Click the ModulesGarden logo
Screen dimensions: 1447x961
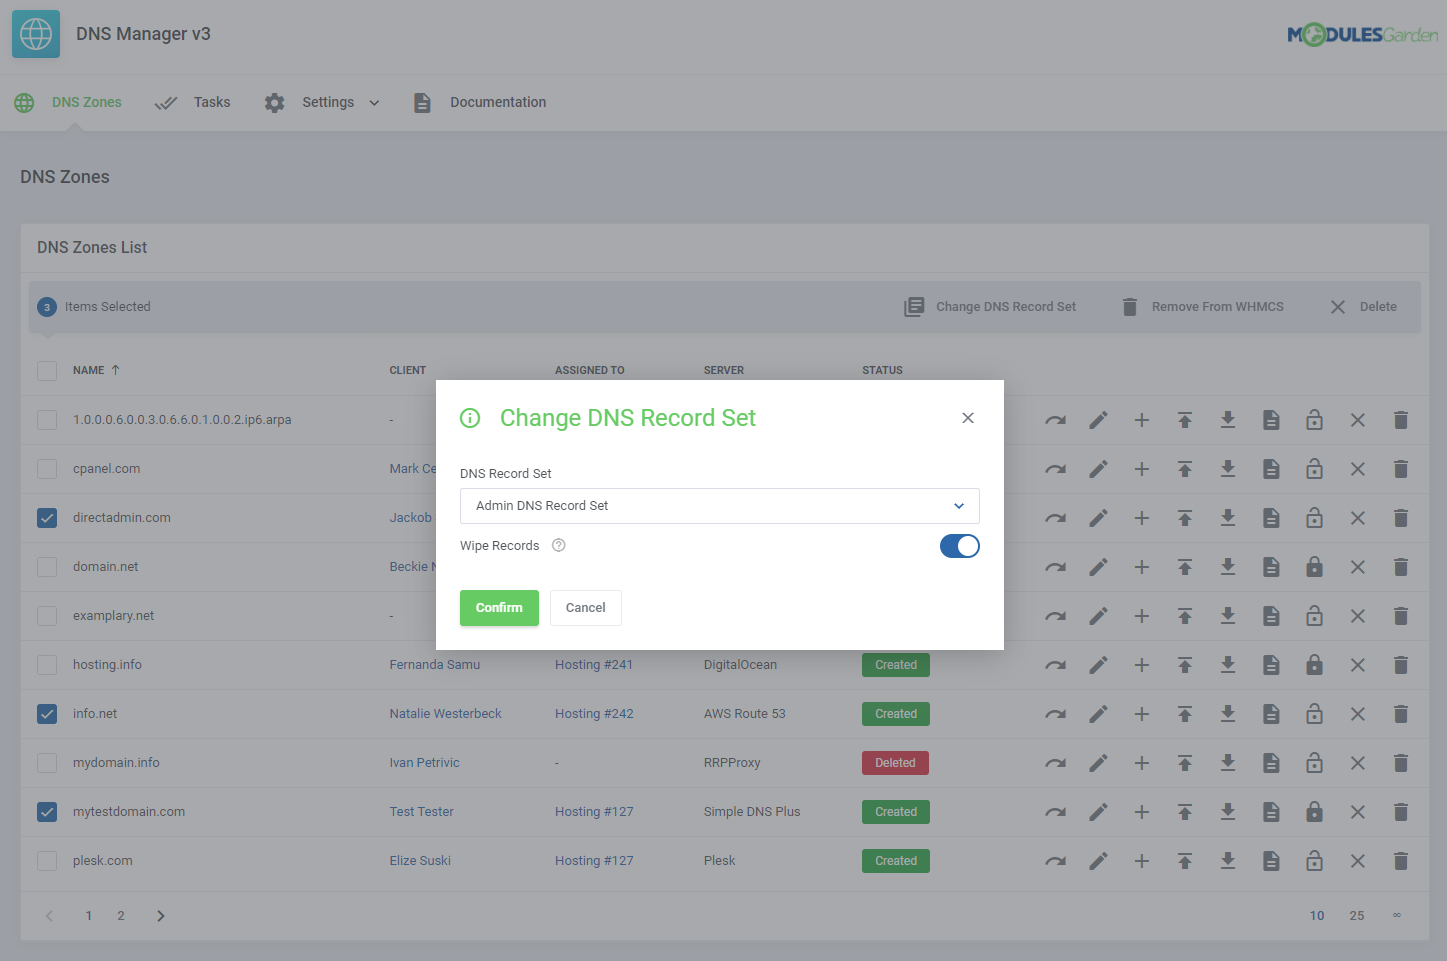tap(1362, 35)
